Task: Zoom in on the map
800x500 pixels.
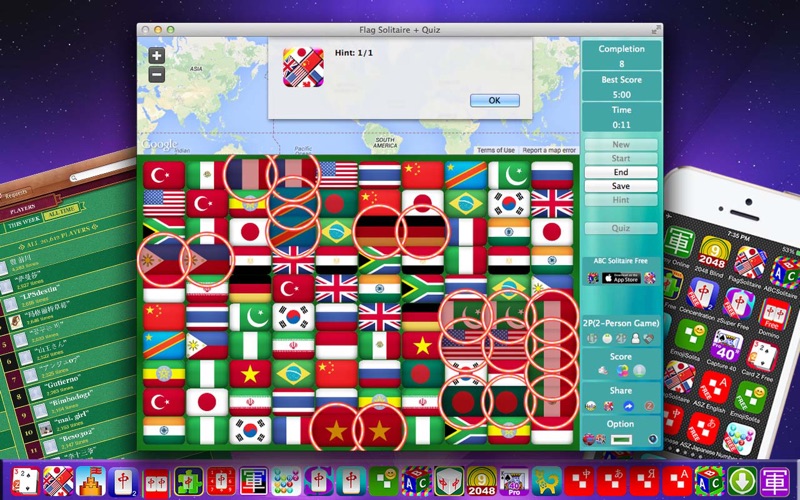Action: [x=157, y=56]
